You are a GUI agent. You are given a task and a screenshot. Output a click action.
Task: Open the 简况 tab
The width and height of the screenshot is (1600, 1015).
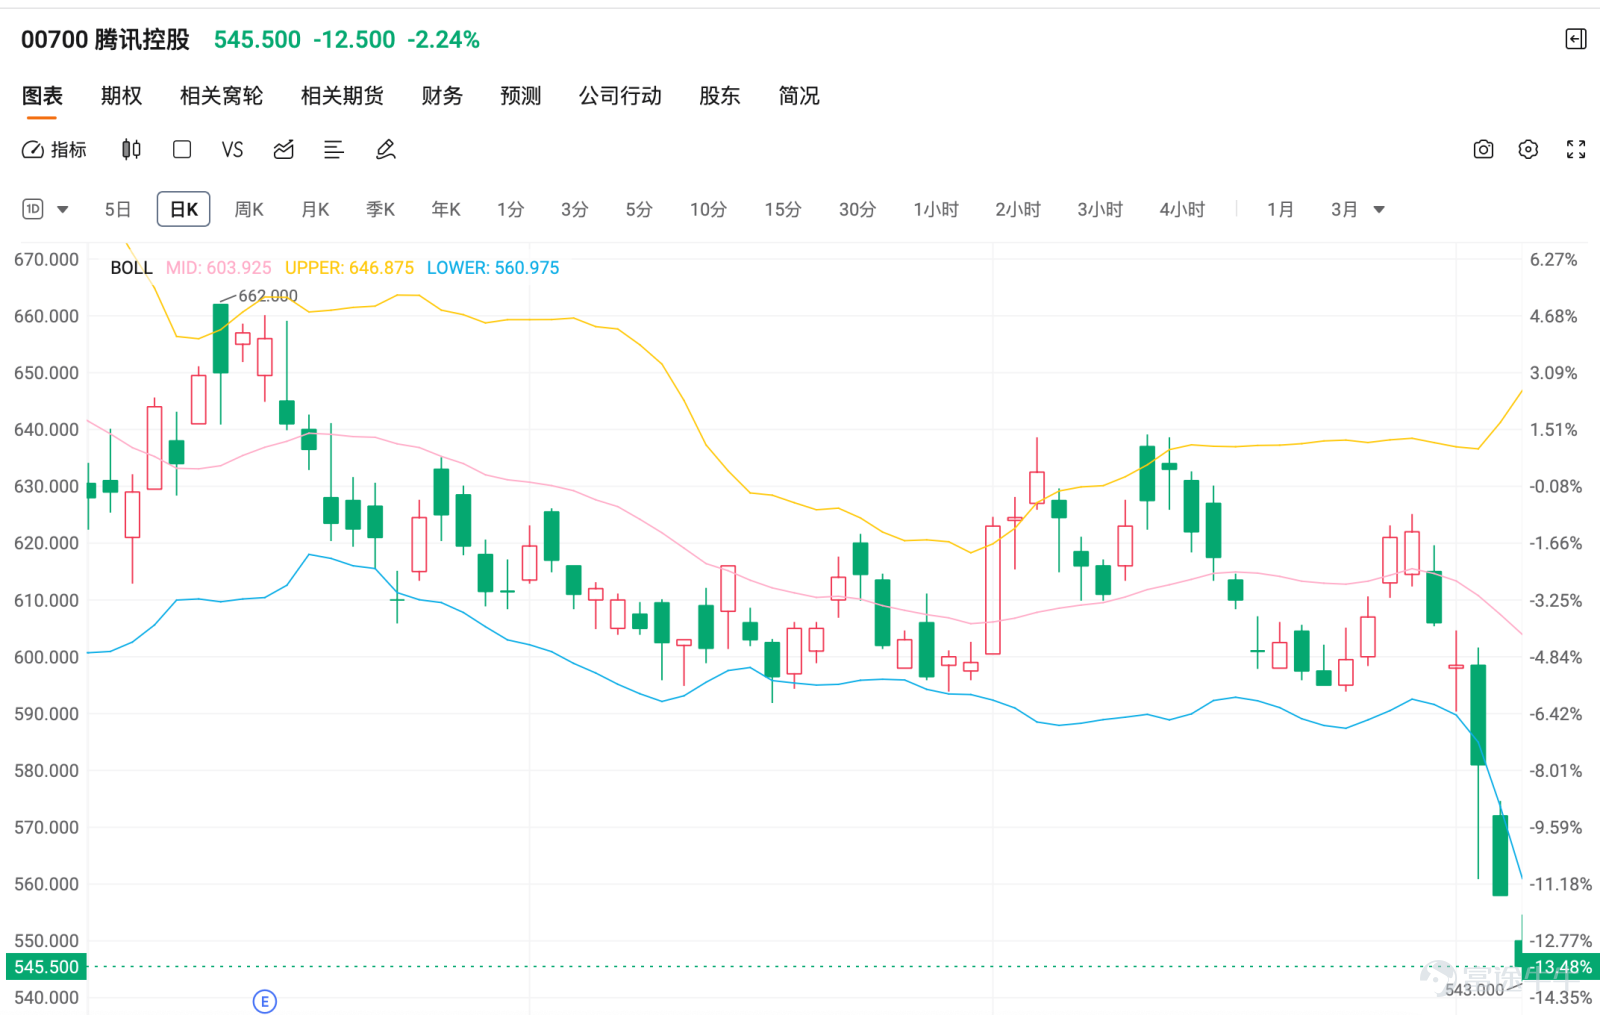click(798, 96)
